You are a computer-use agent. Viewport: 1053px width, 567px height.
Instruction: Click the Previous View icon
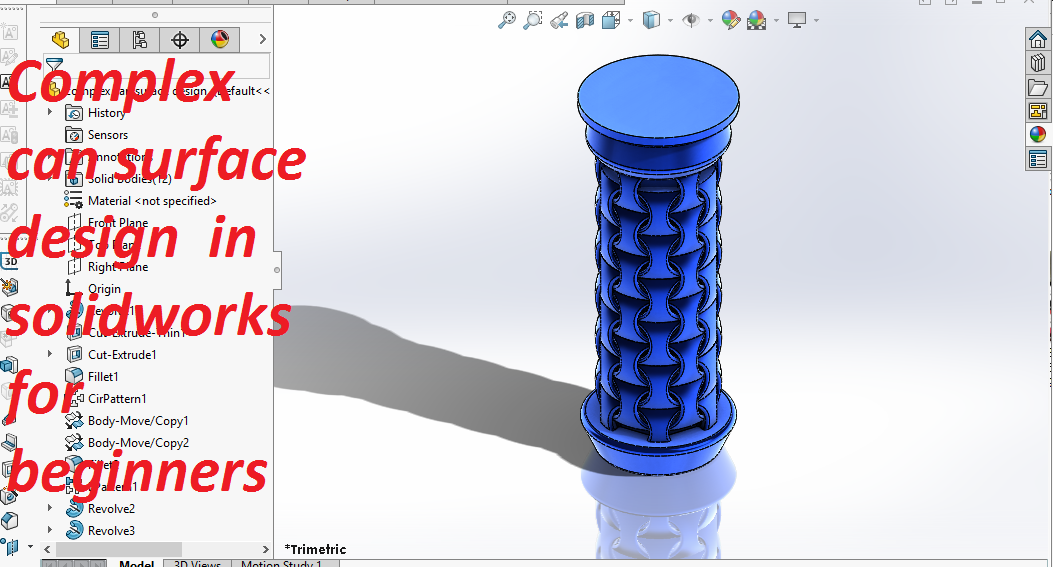tap(559, 21)
